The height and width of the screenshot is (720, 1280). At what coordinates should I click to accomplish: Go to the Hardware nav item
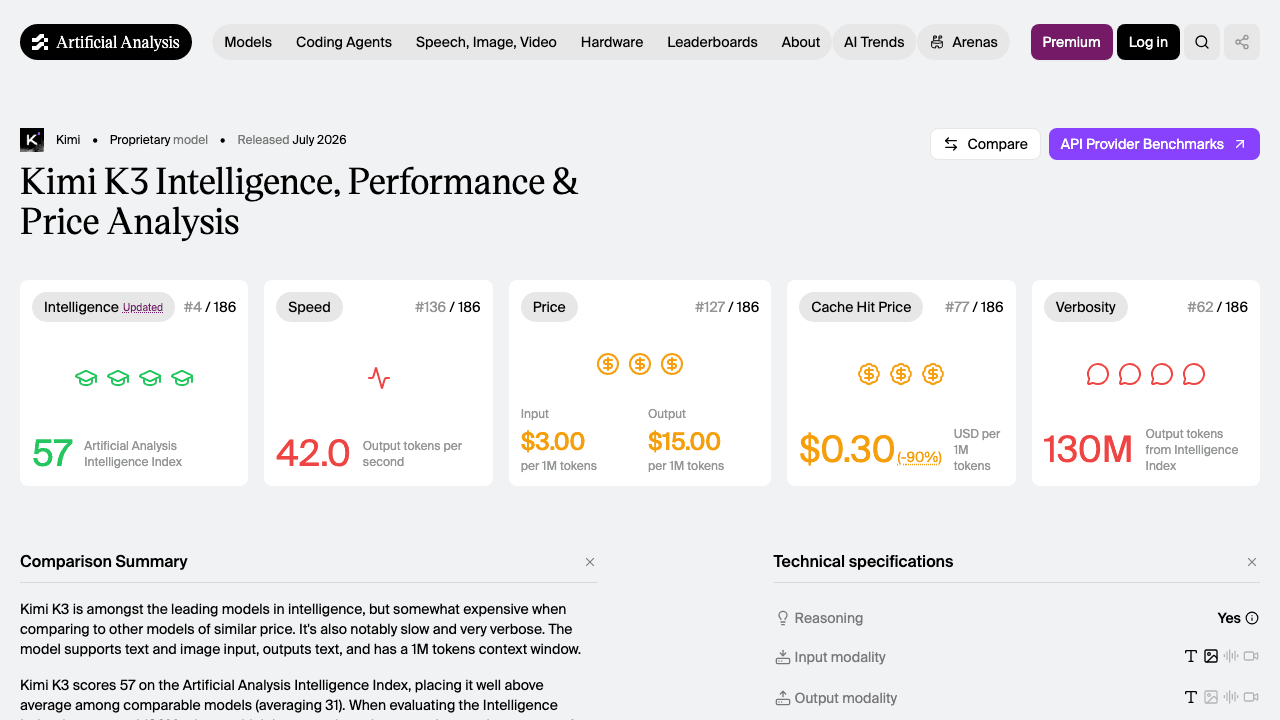click(x=612, y=42)
